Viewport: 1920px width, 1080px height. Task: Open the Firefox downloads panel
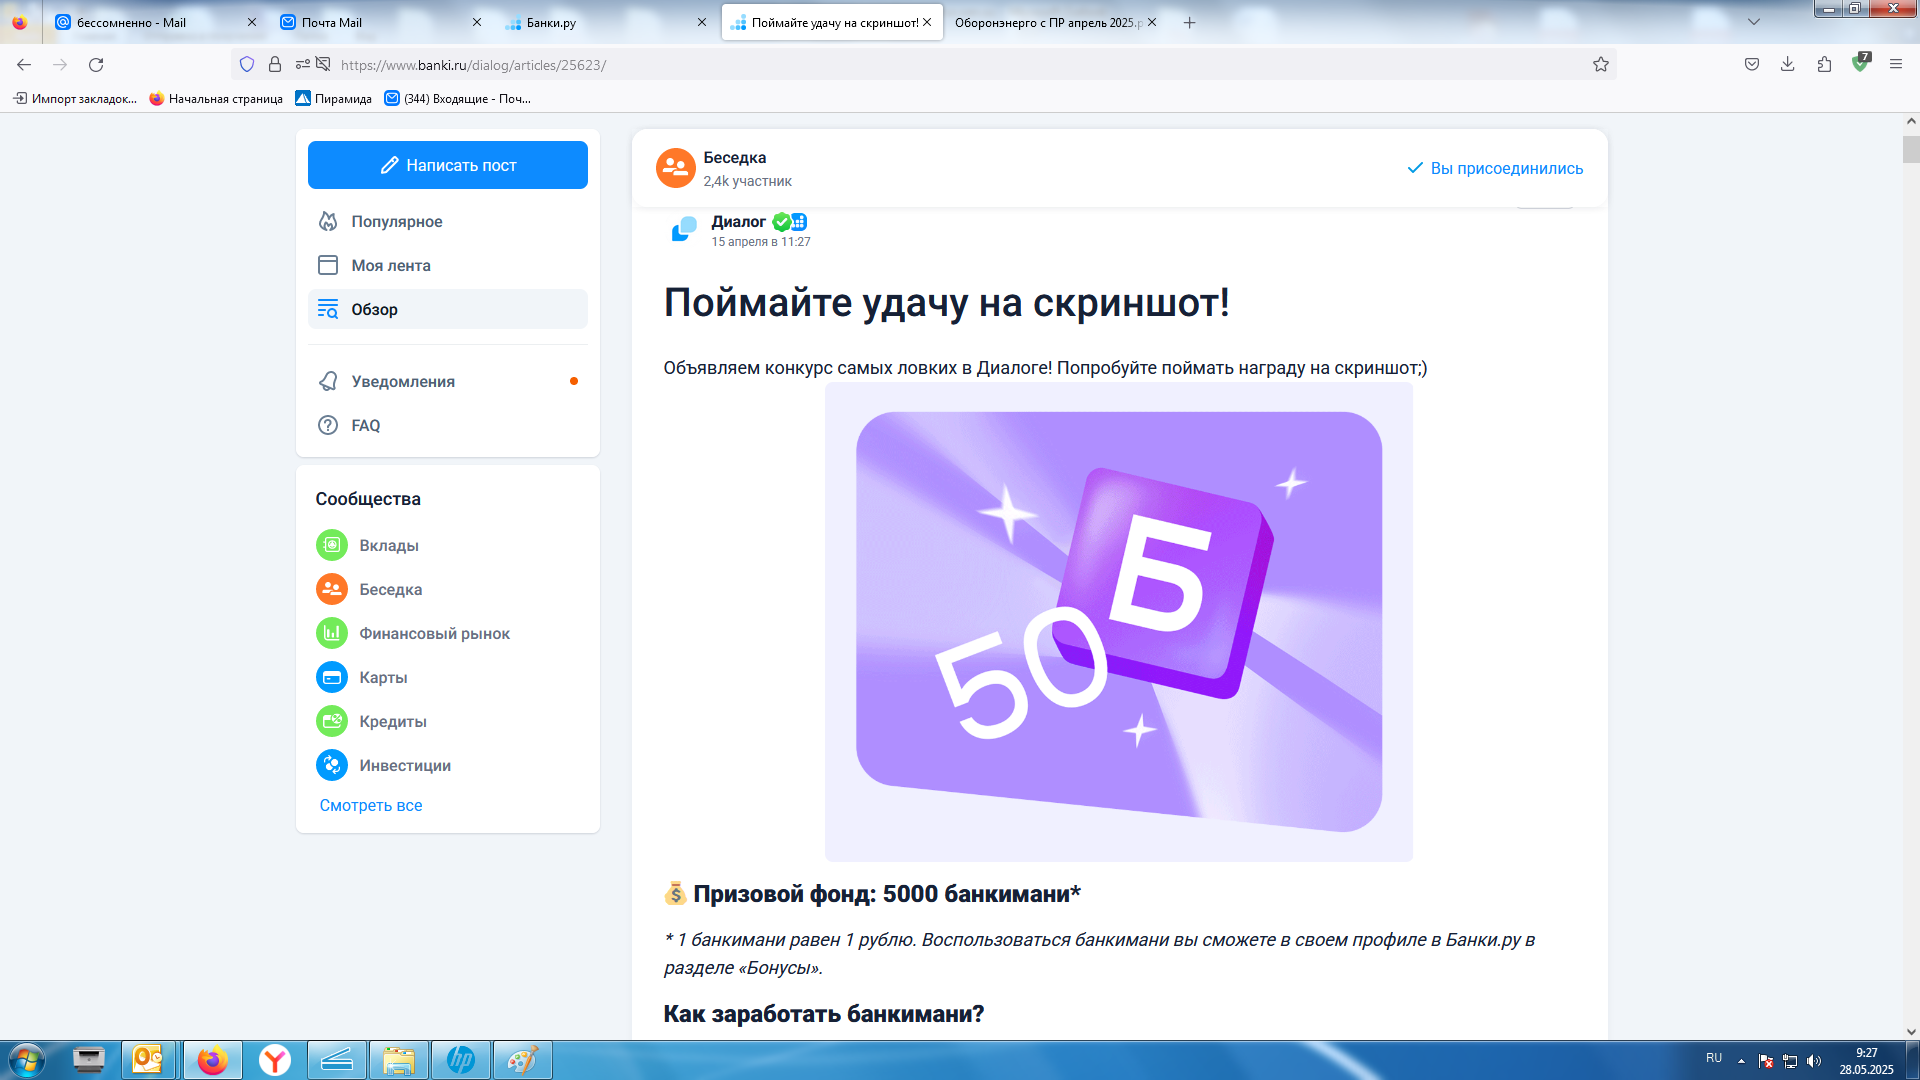click(x=1788, y=64)
